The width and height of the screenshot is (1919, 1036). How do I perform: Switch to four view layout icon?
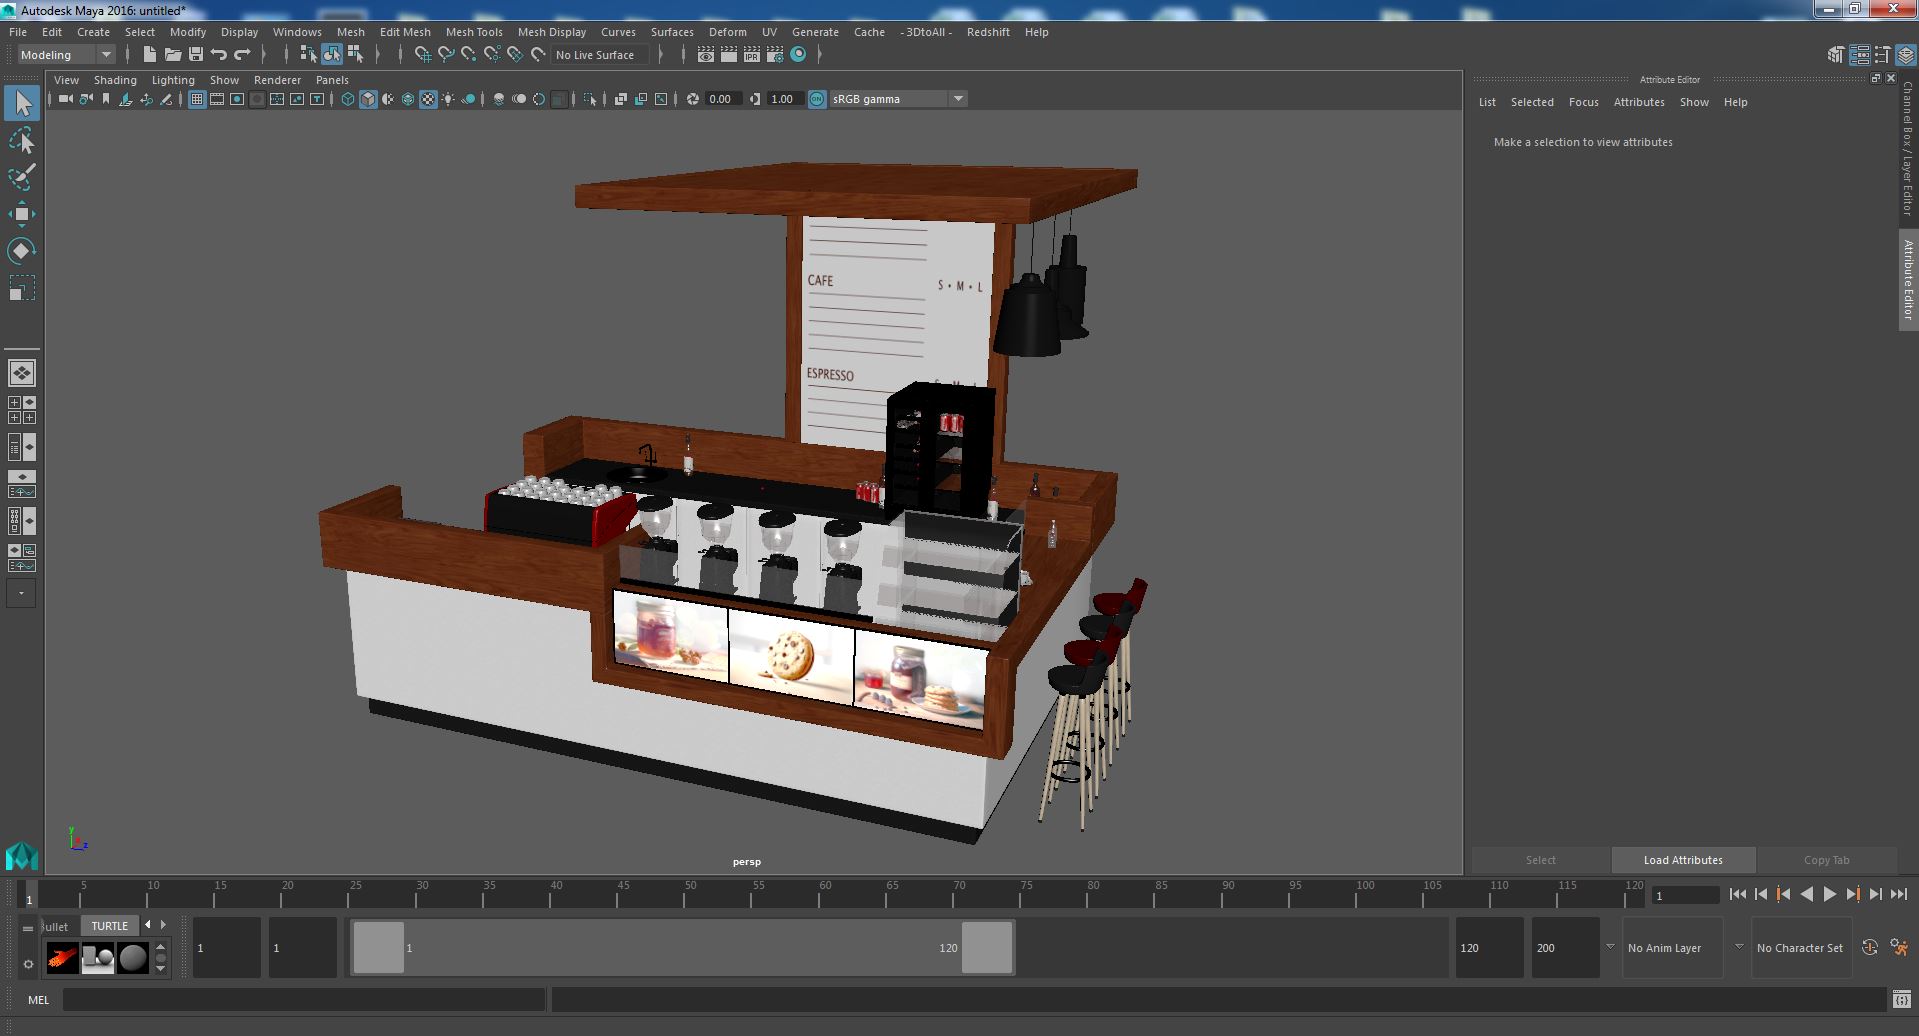click(x=22, y=410)
